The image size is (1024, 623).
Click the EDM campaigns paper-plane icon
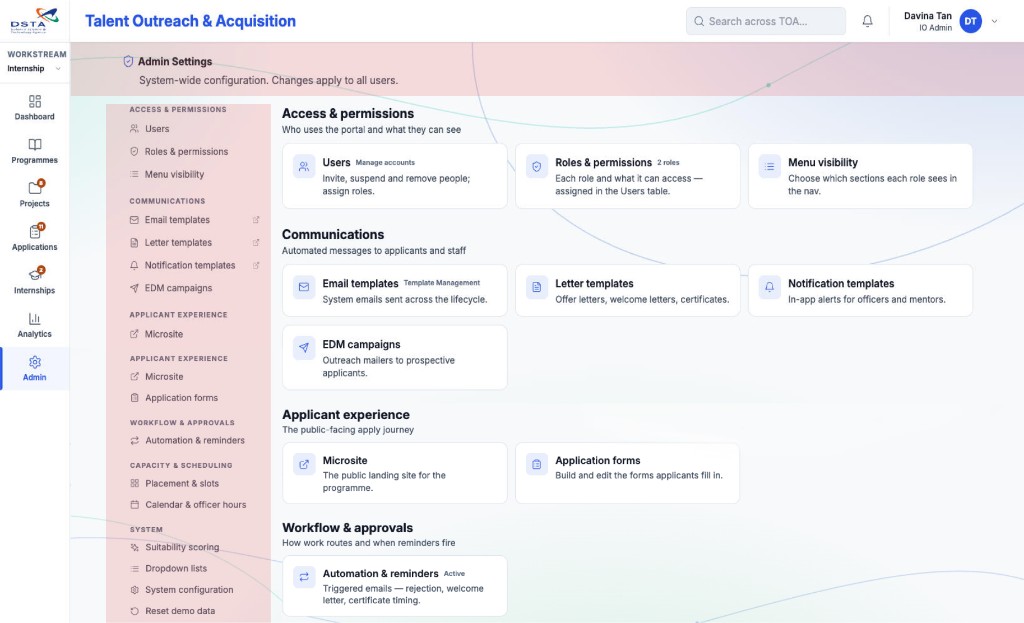(x=304, y=347)
